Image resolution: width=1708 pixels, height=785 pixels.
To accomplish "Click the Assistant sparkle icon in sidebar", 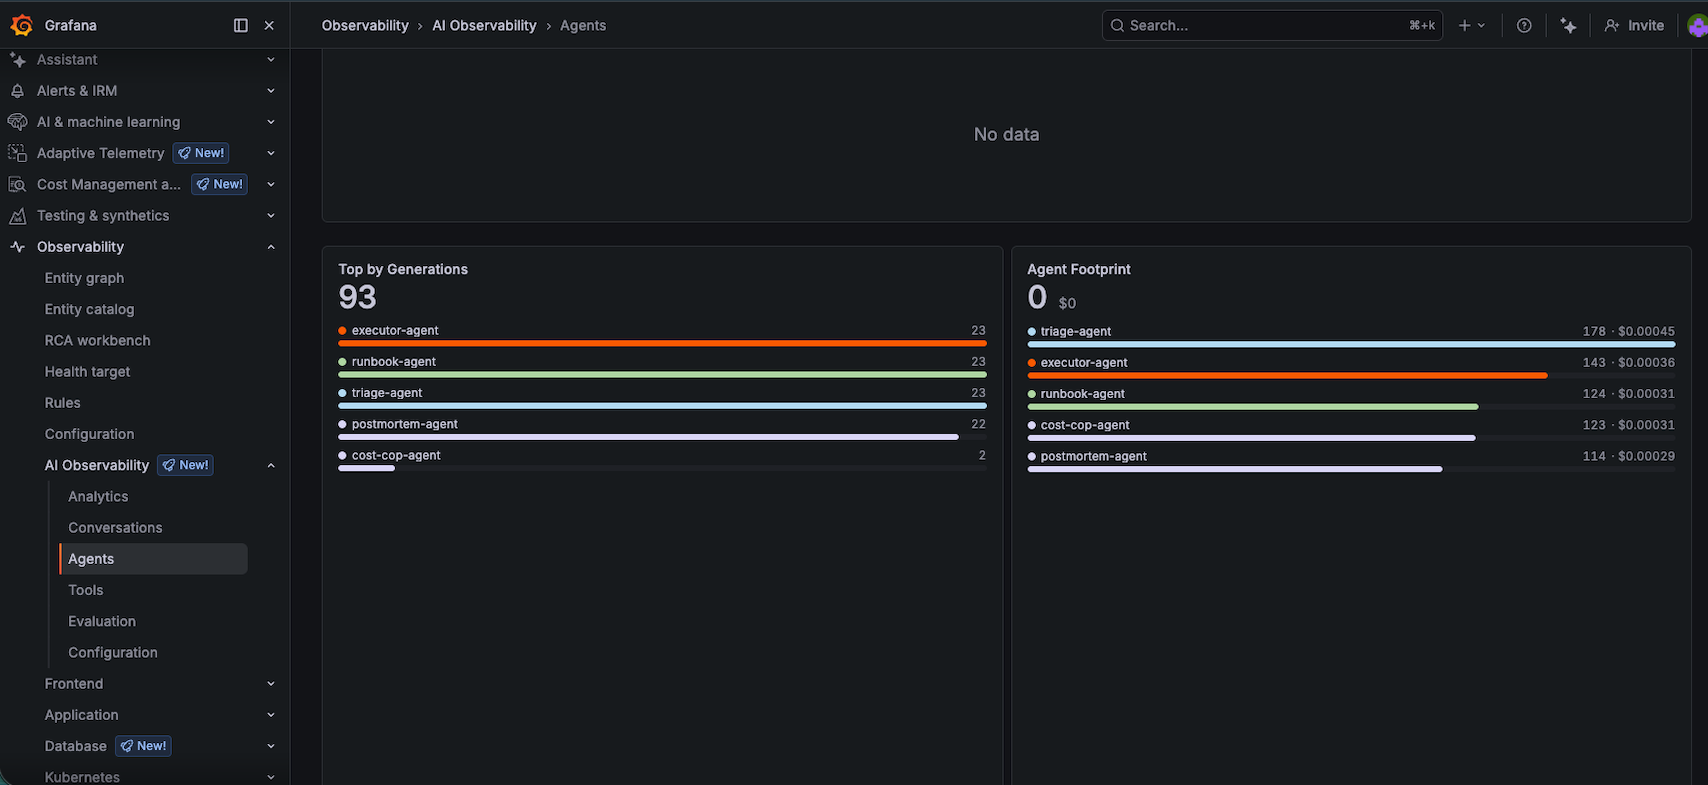I will point(18,60).
